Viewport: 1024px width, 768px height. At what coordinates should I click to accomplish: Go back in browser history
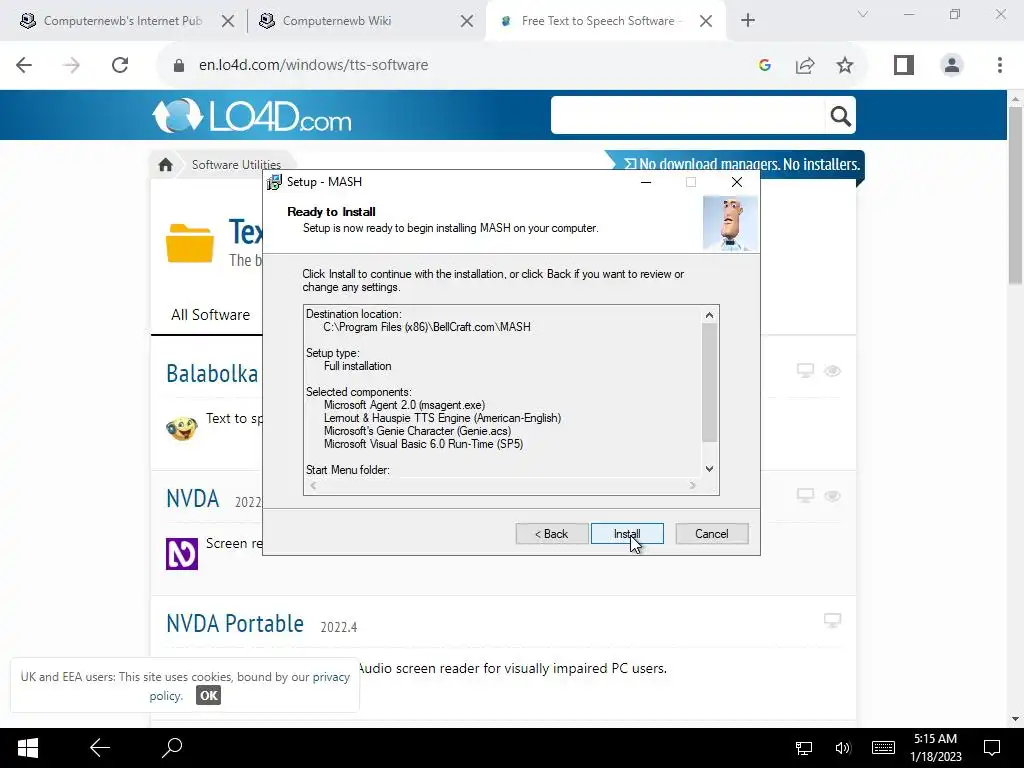(x=24, y=65)
